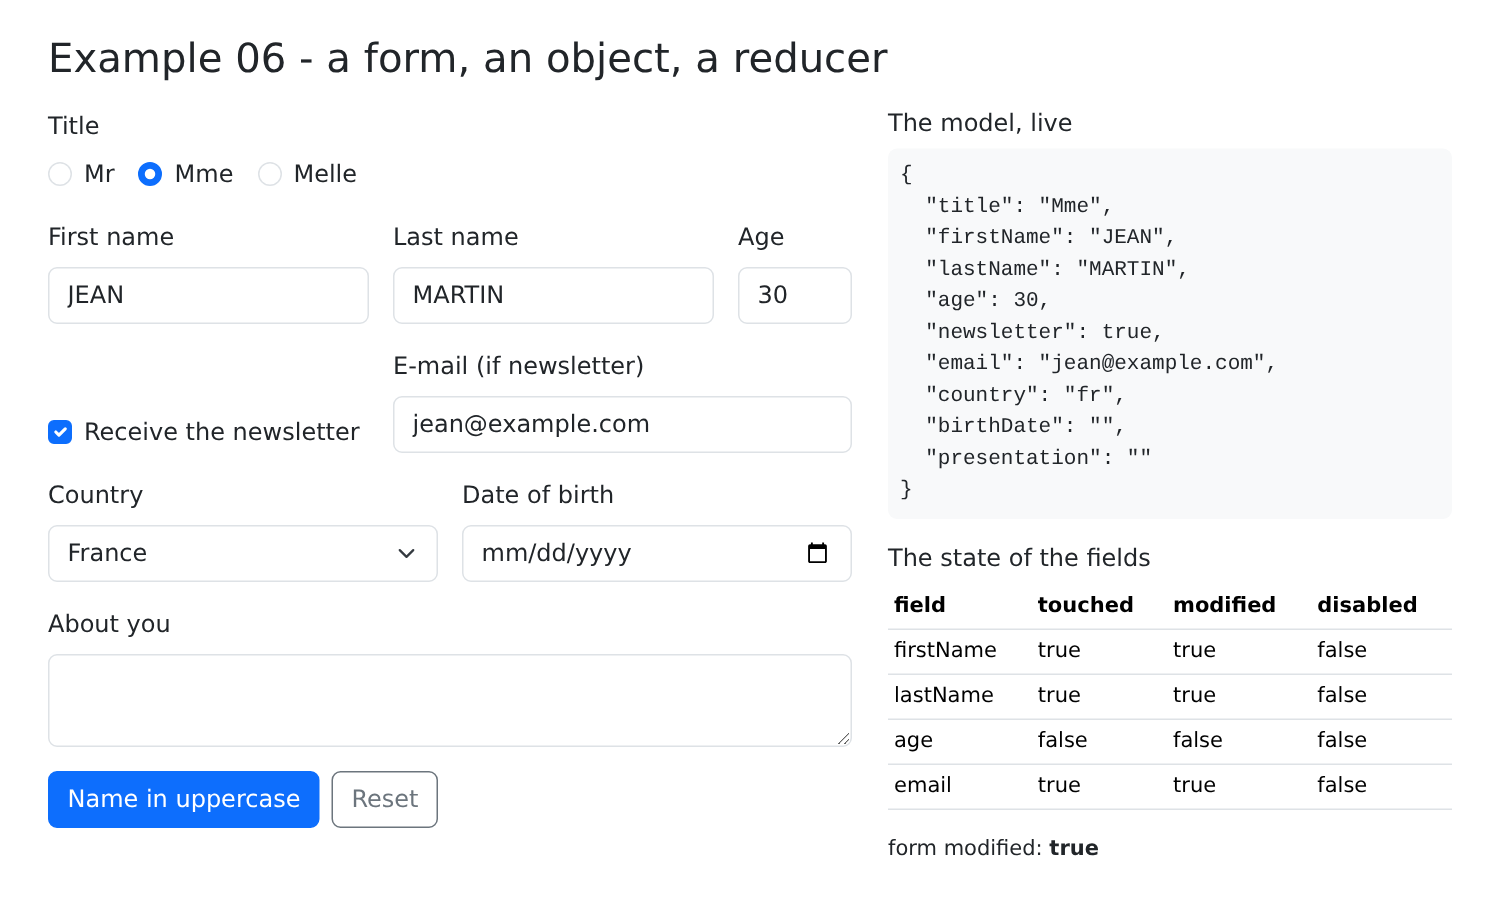Click the "disabled" column header
This screenshot has height=902, width=1500.
(x=1367, y=605)
